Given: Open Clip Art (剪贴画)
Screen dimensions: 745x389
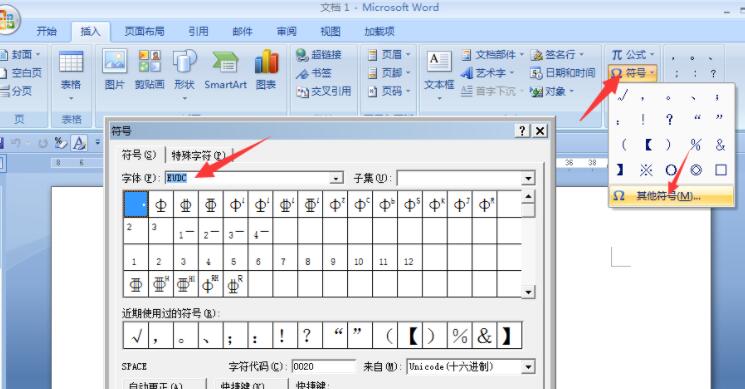Looking at the screenshot, I should point(150,70).
